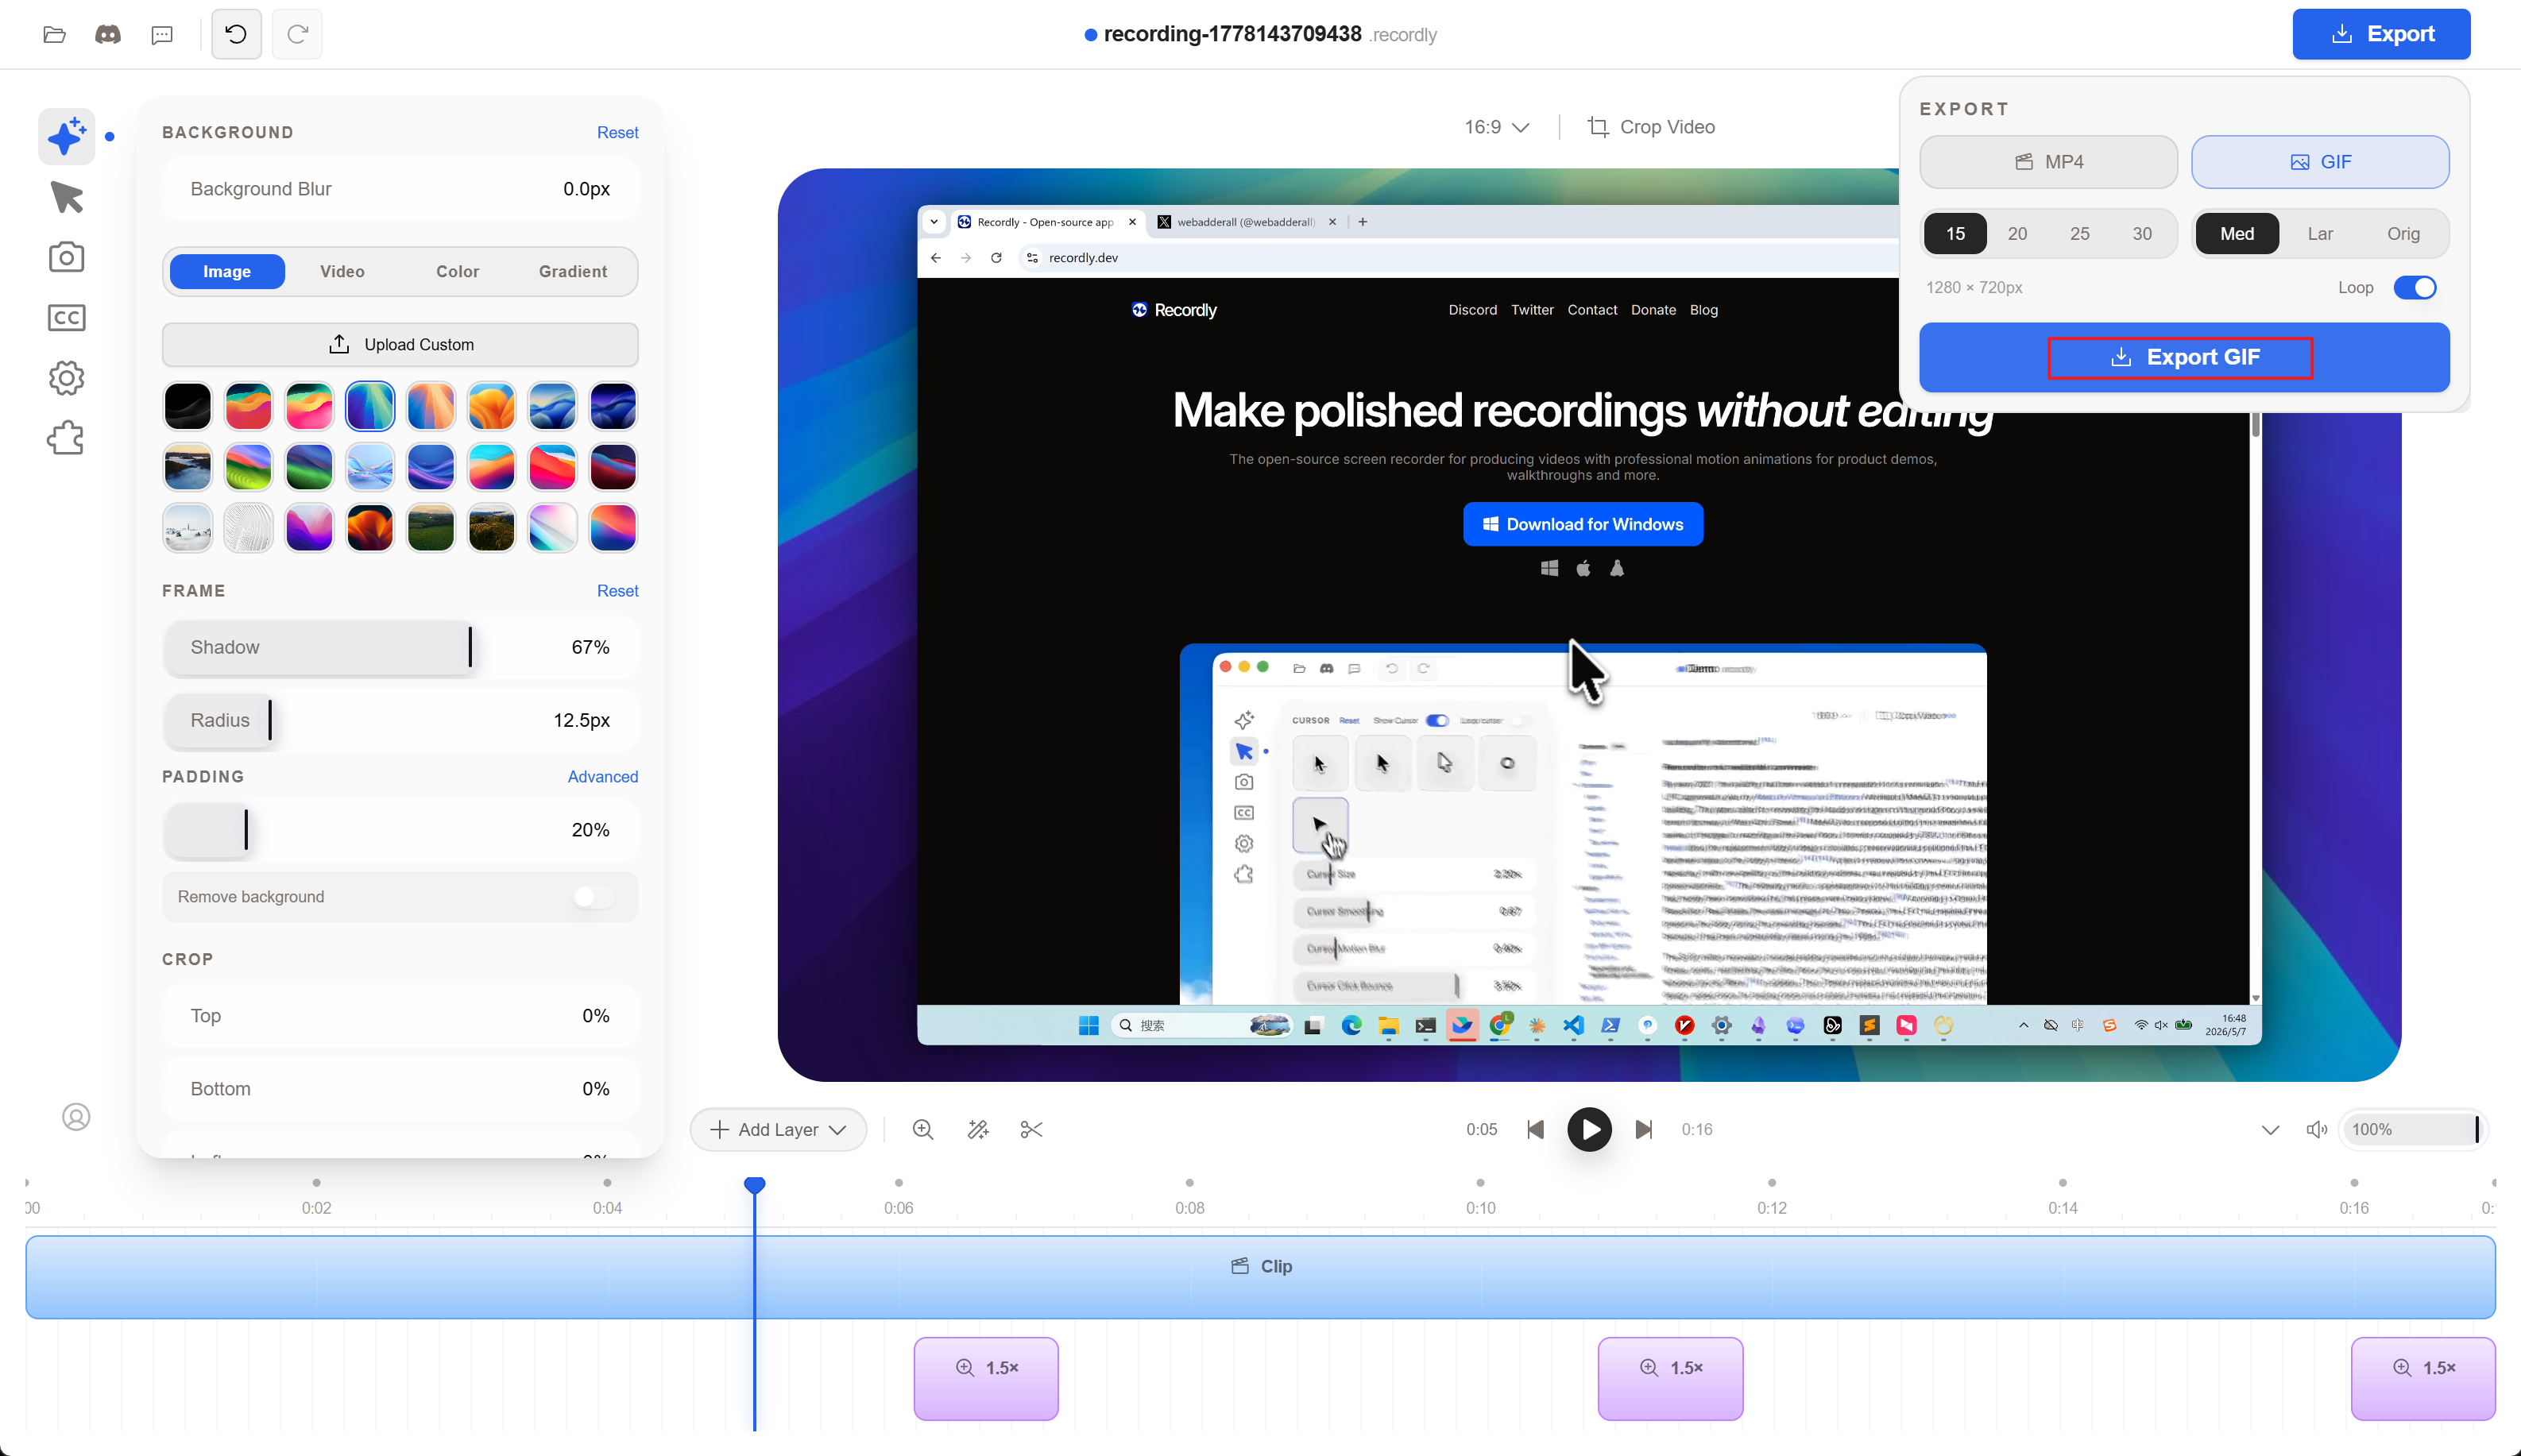Switch to the Color background tab
The width and height of the screenshot is (2521, 1456).
click(457, 271)
